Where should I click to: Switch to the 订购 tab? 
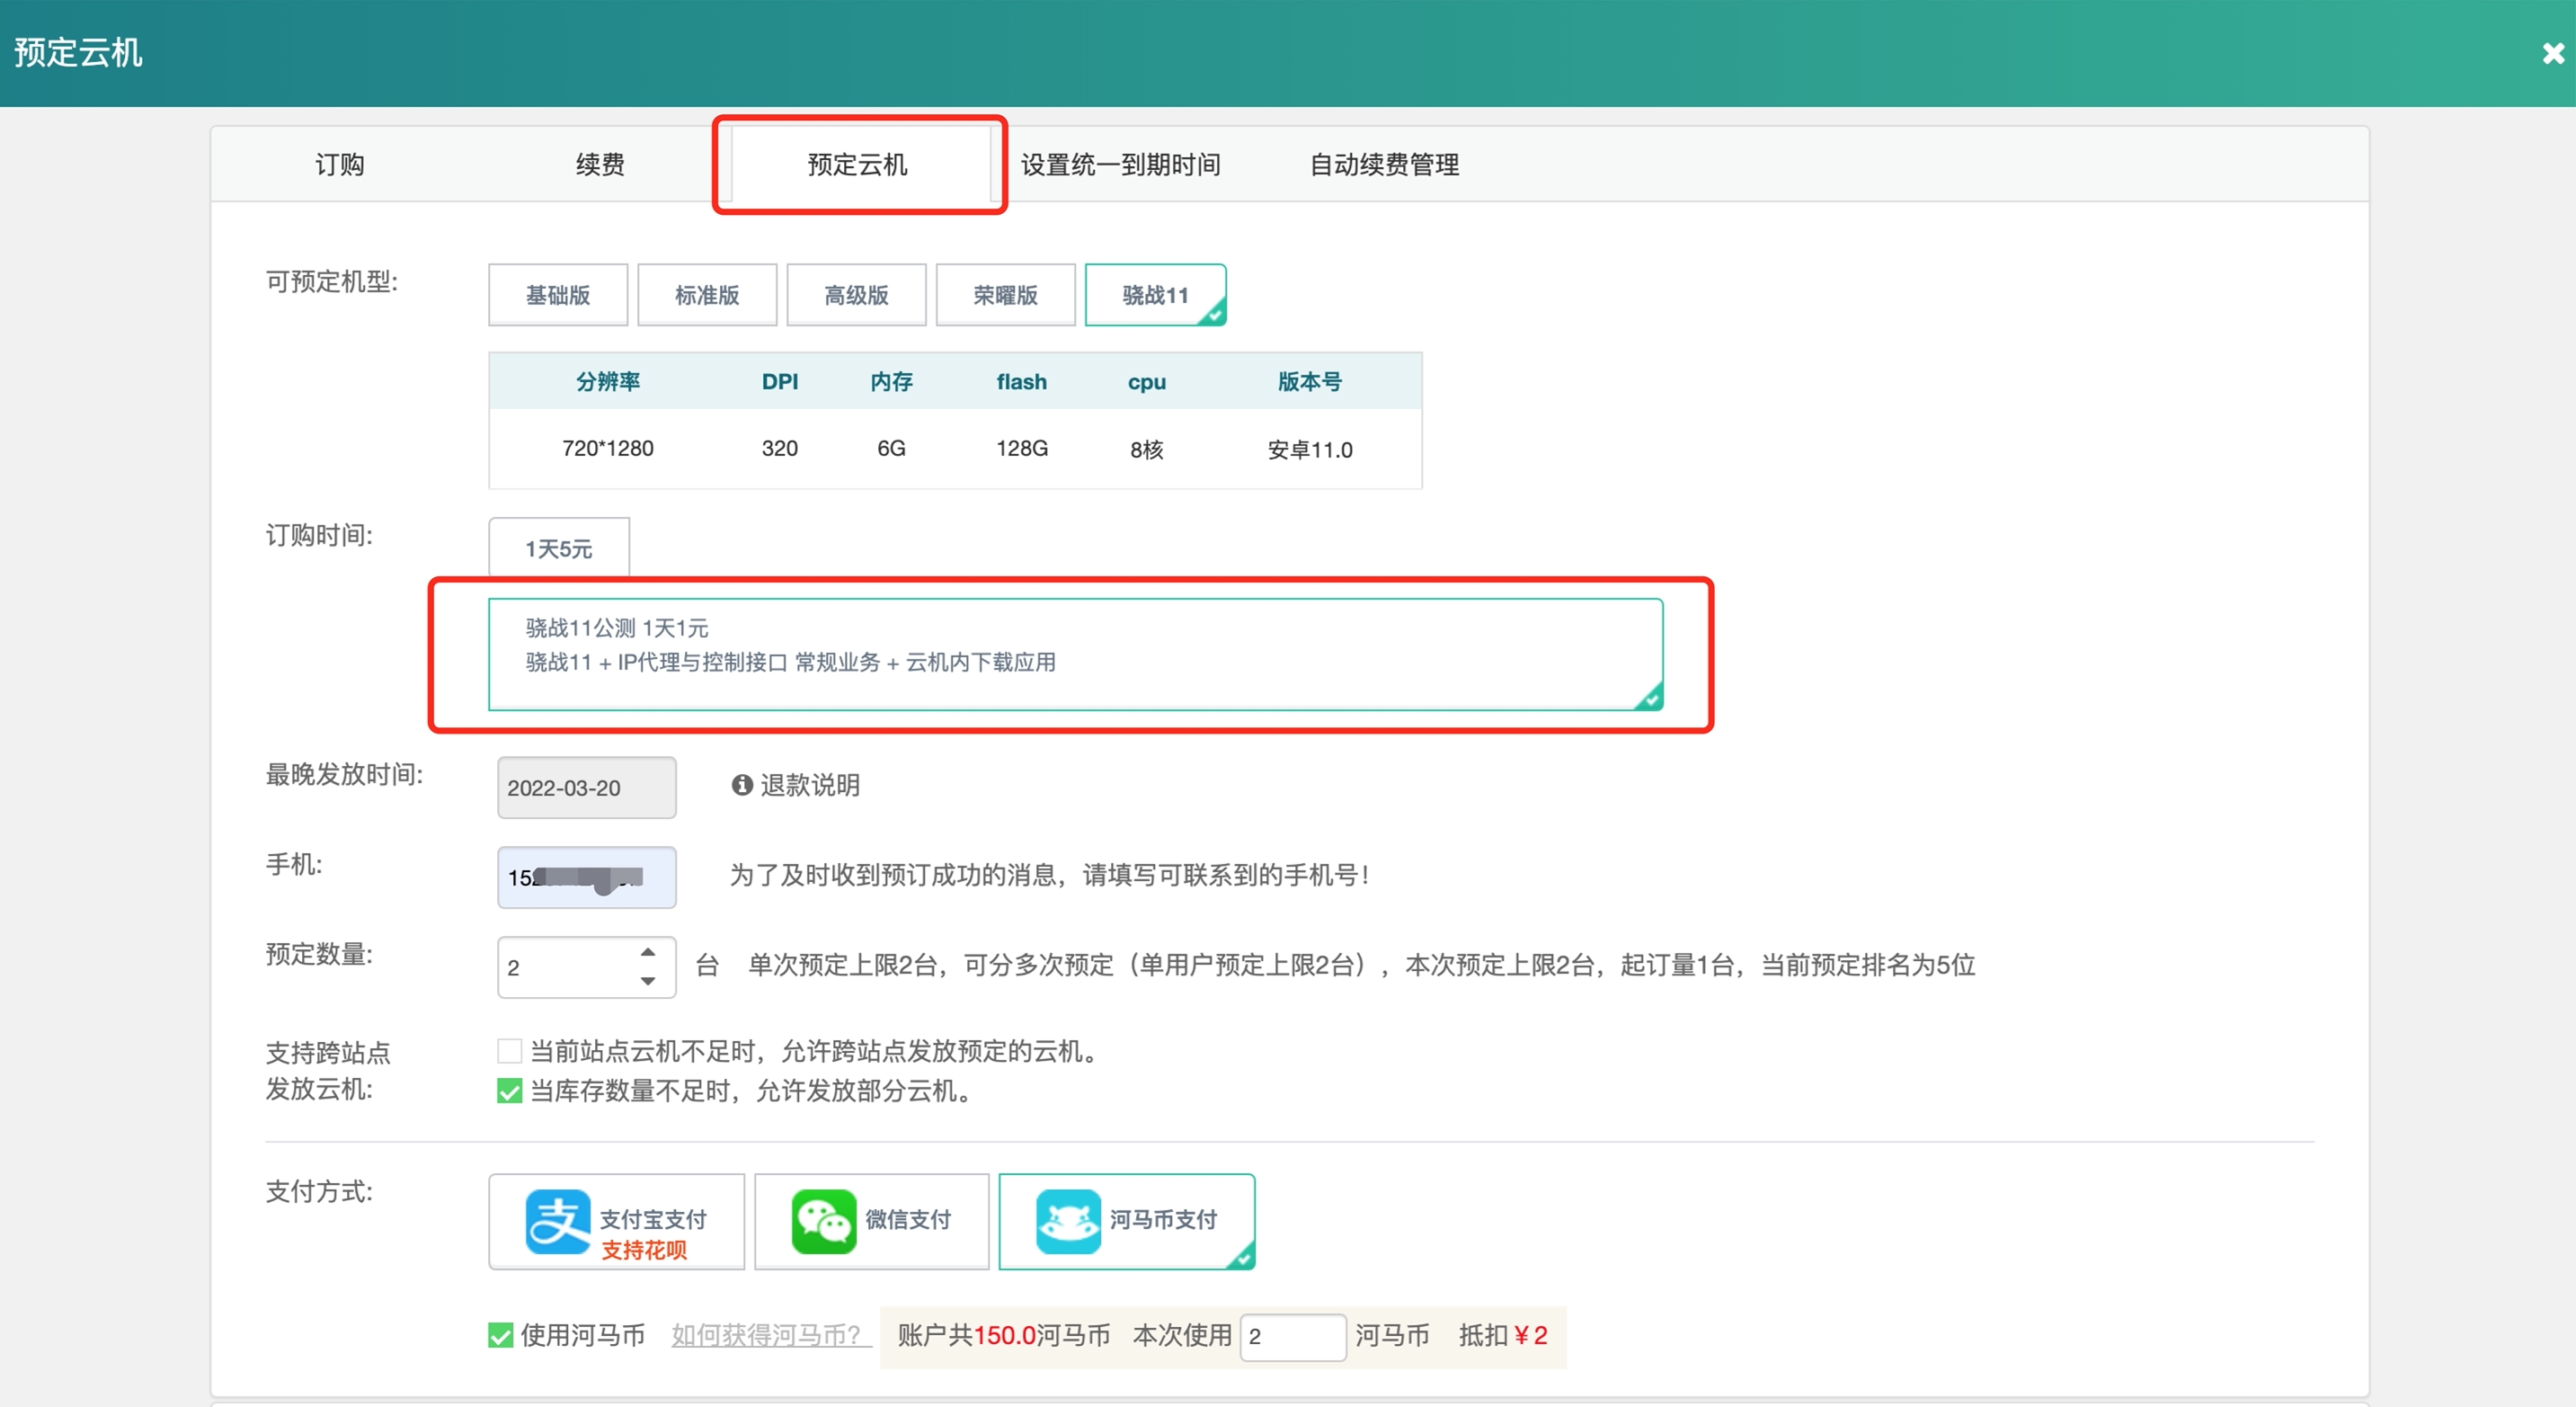[x=339, y=164]
